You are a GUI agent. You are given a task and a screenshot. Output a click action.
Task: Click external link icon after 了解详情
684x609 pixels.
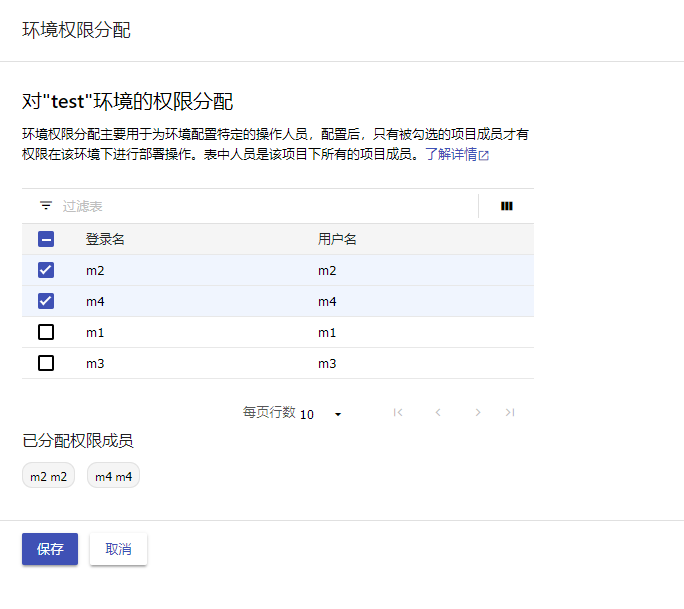coord(484,156)
